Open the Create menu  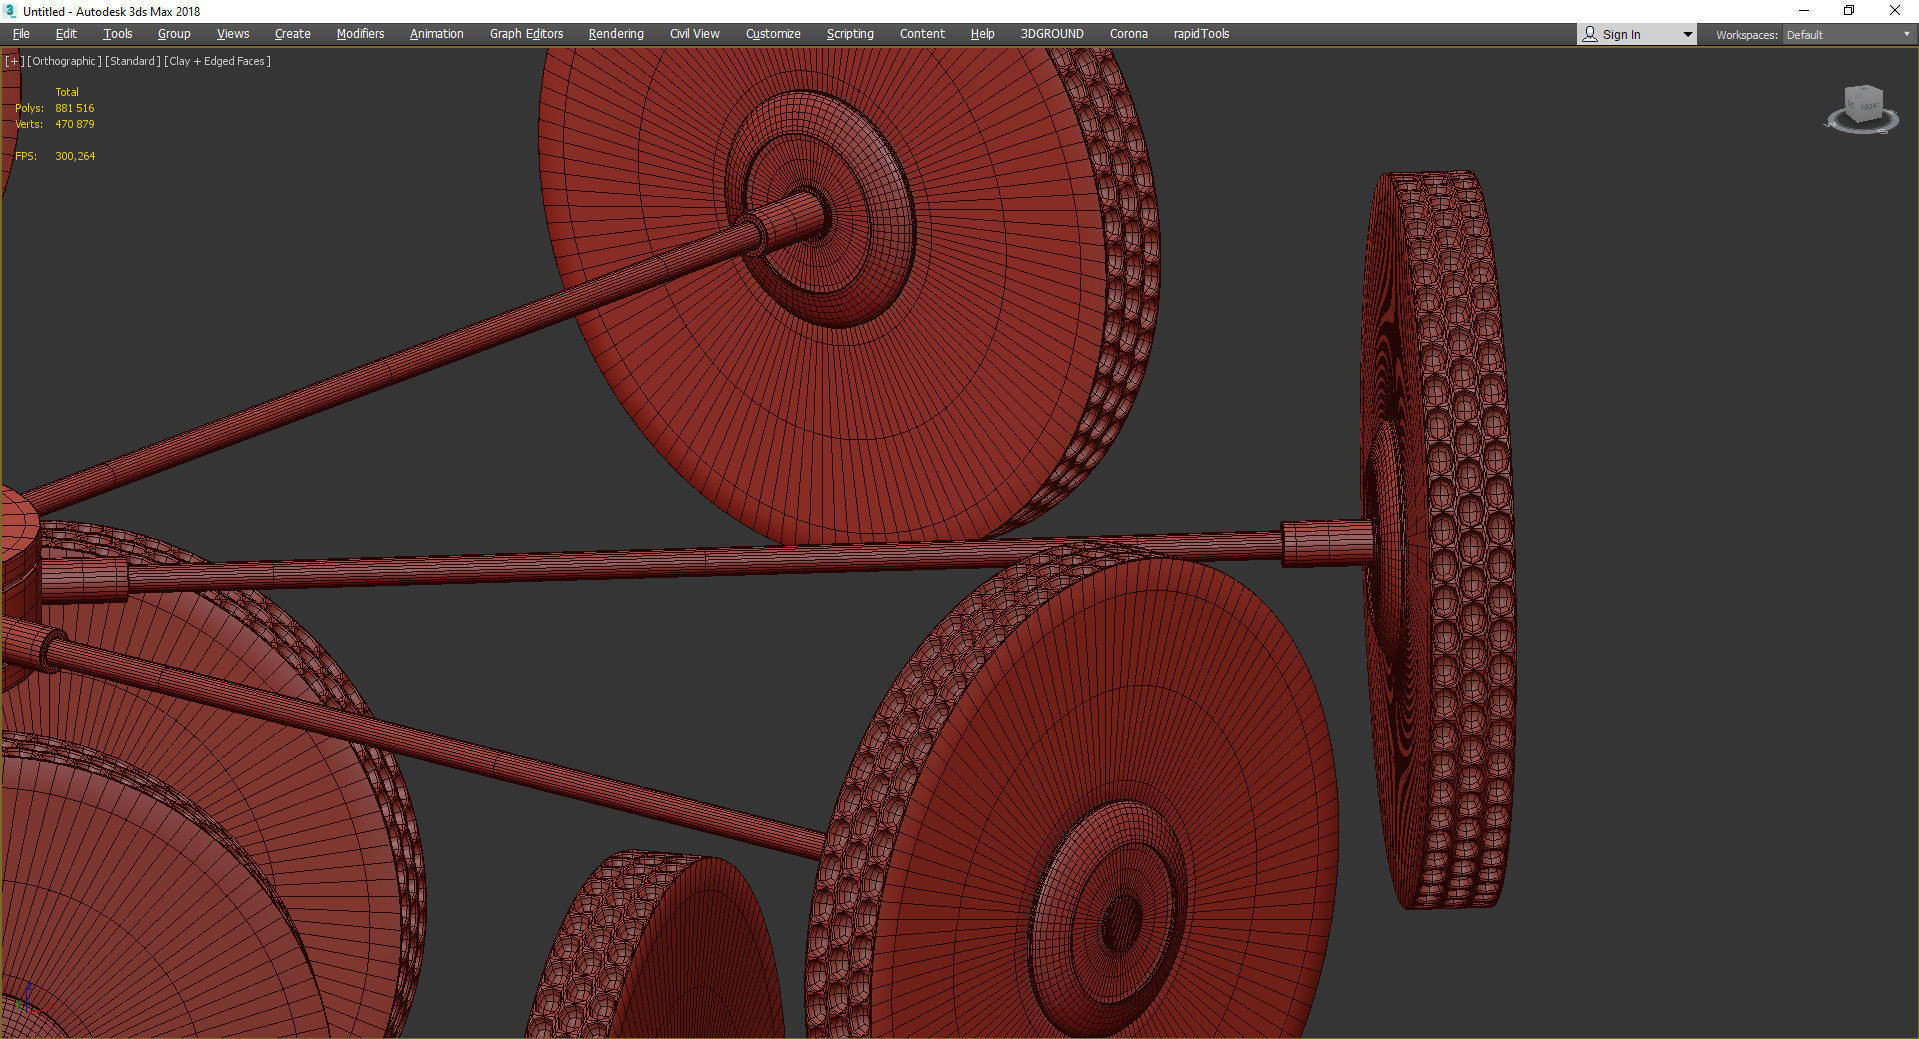pos(293,34)
